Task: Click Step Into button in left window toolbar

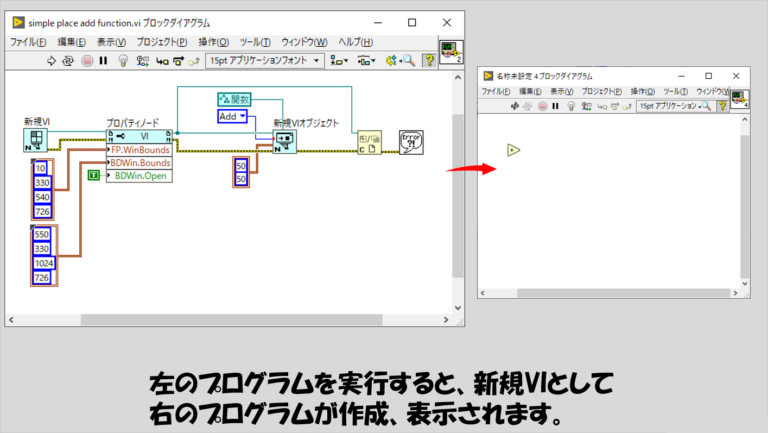Action: pyautogui.click(x=162, y=61)
